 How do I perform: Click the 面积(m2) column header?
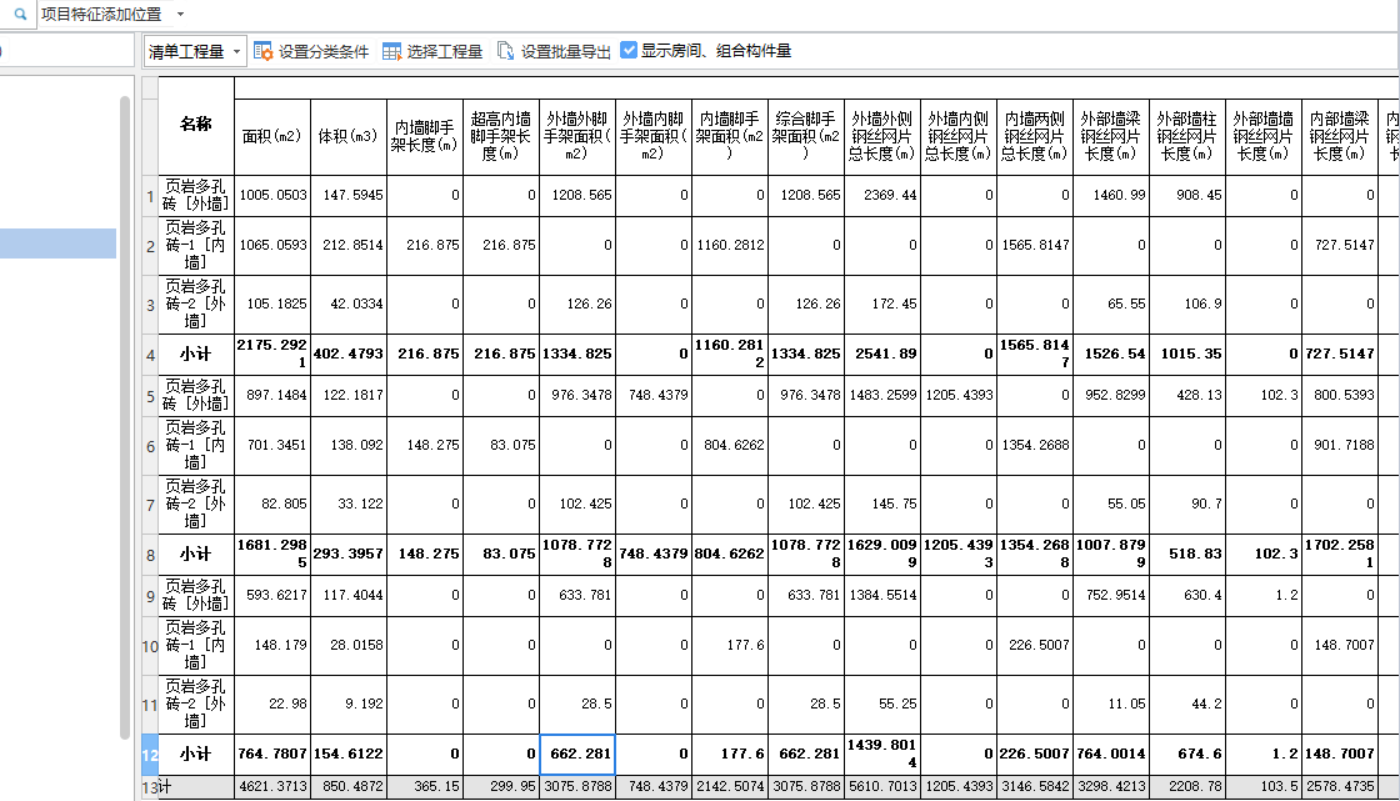(272, 137)
